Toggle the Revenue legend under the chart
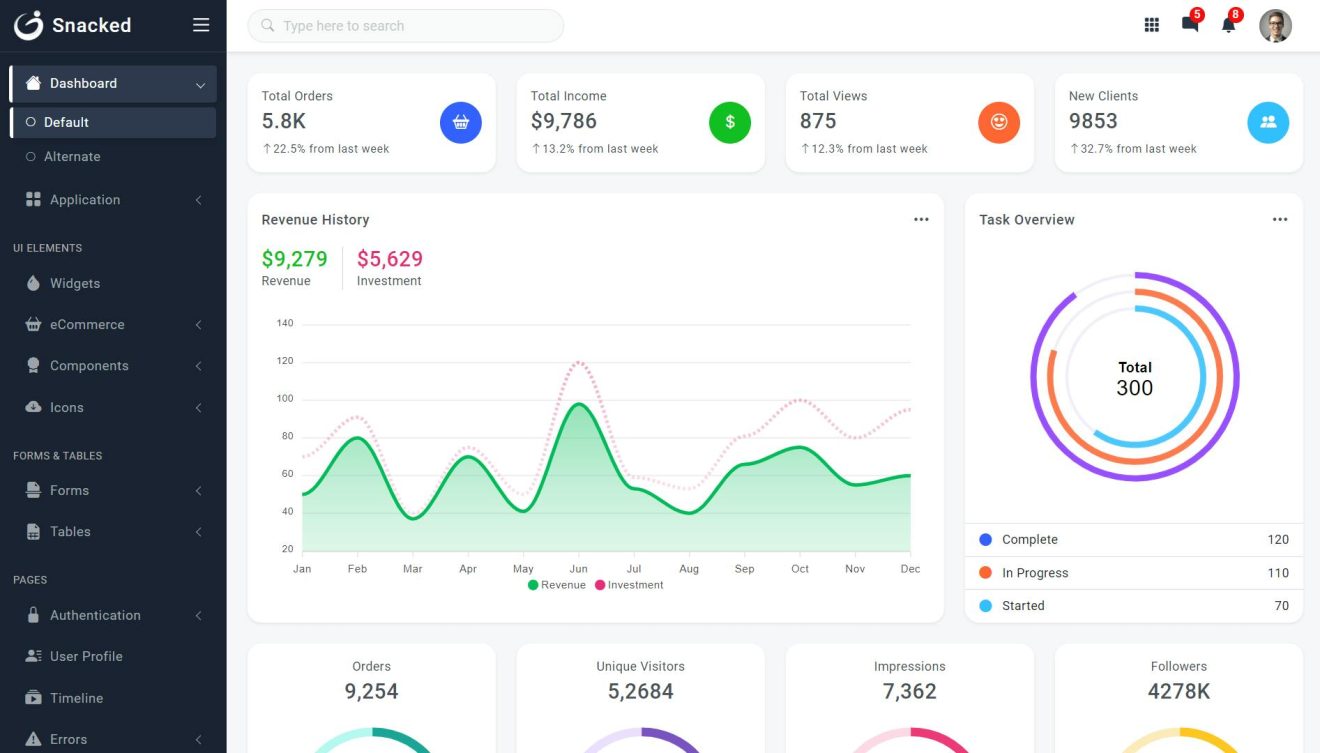The width and height of the screenshot is (1320, 753). pyautogui.click(x=559, y=584)
